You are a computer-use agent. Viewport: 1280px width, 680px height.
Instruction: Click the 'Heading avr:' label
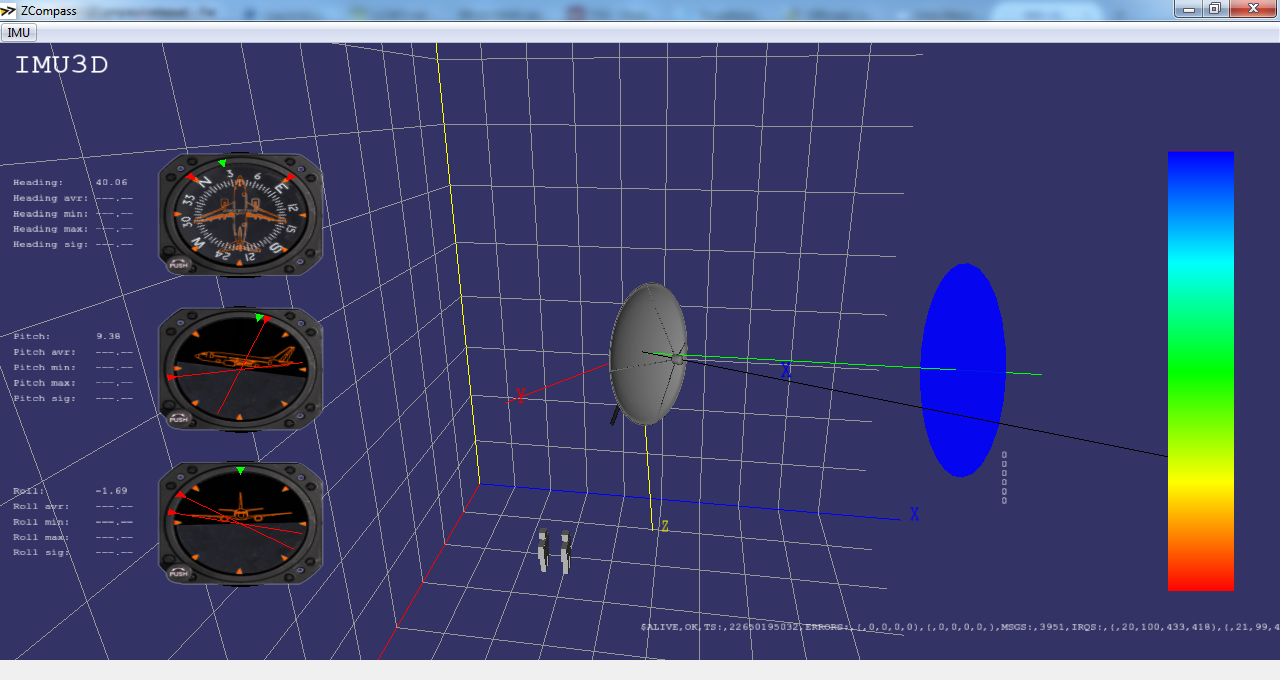click(x=50, y=198)
